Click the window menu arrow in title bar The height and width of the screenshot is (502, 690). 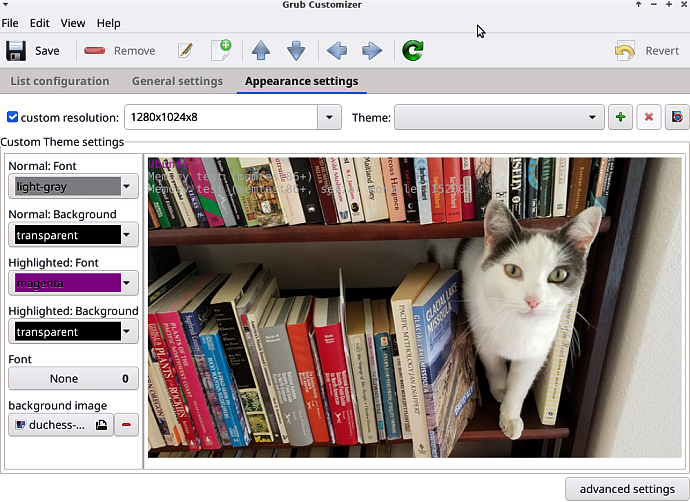click(x=5, y=4)
